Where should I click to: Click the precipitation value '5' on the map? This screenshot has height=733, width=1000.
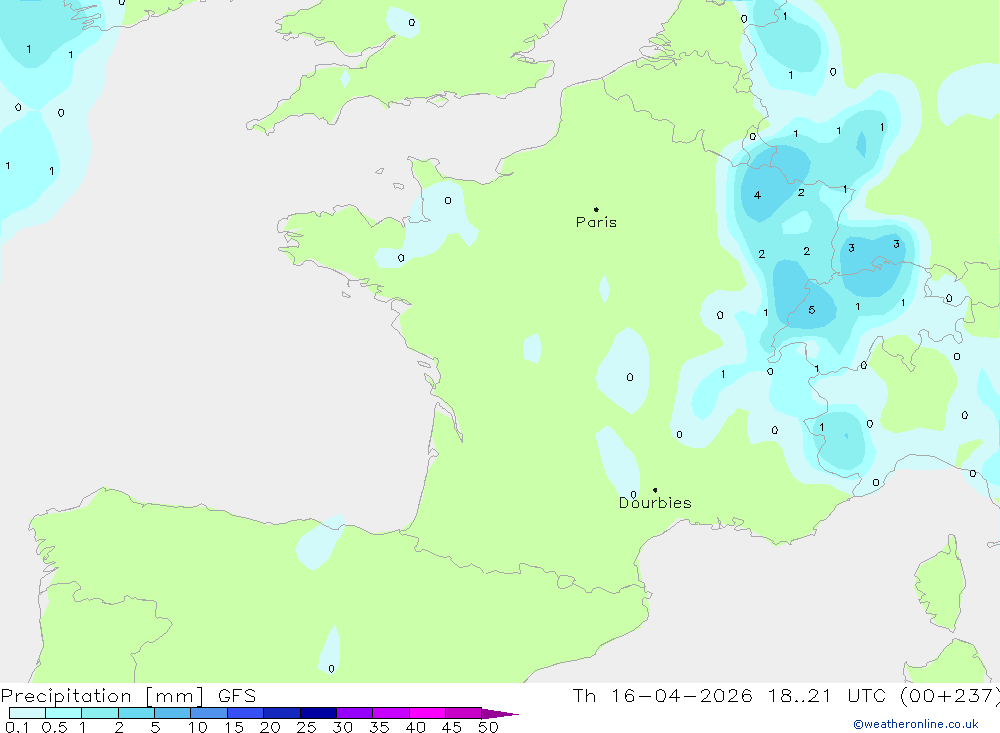811,310
